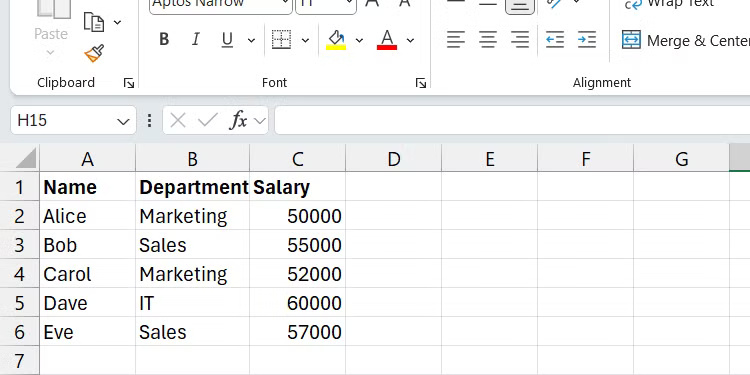The image size is (750, 375).
Task: Click the cell containing Dave
Action: click(88, 303)
